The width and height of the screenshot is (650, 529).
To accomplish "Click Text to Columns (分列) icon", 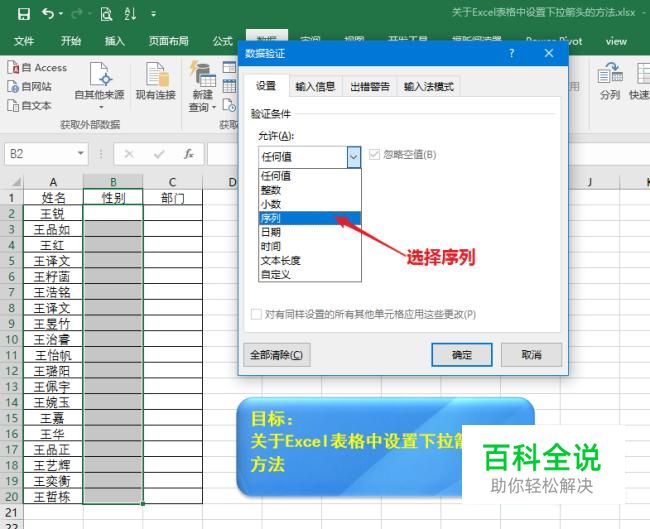I will 610,81.
